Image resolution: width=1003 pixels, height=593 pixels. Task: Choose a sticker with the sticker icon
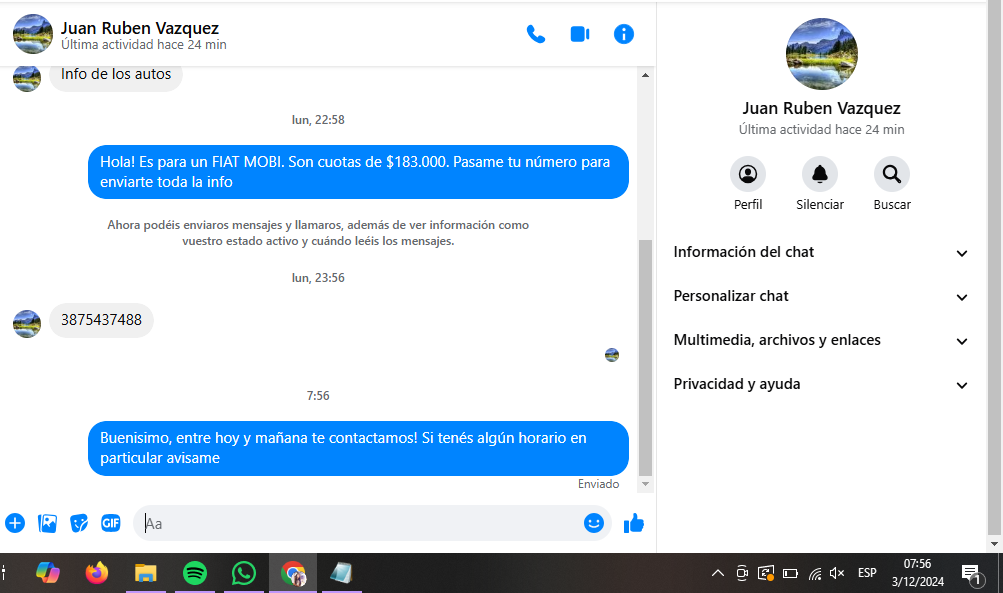79,523
